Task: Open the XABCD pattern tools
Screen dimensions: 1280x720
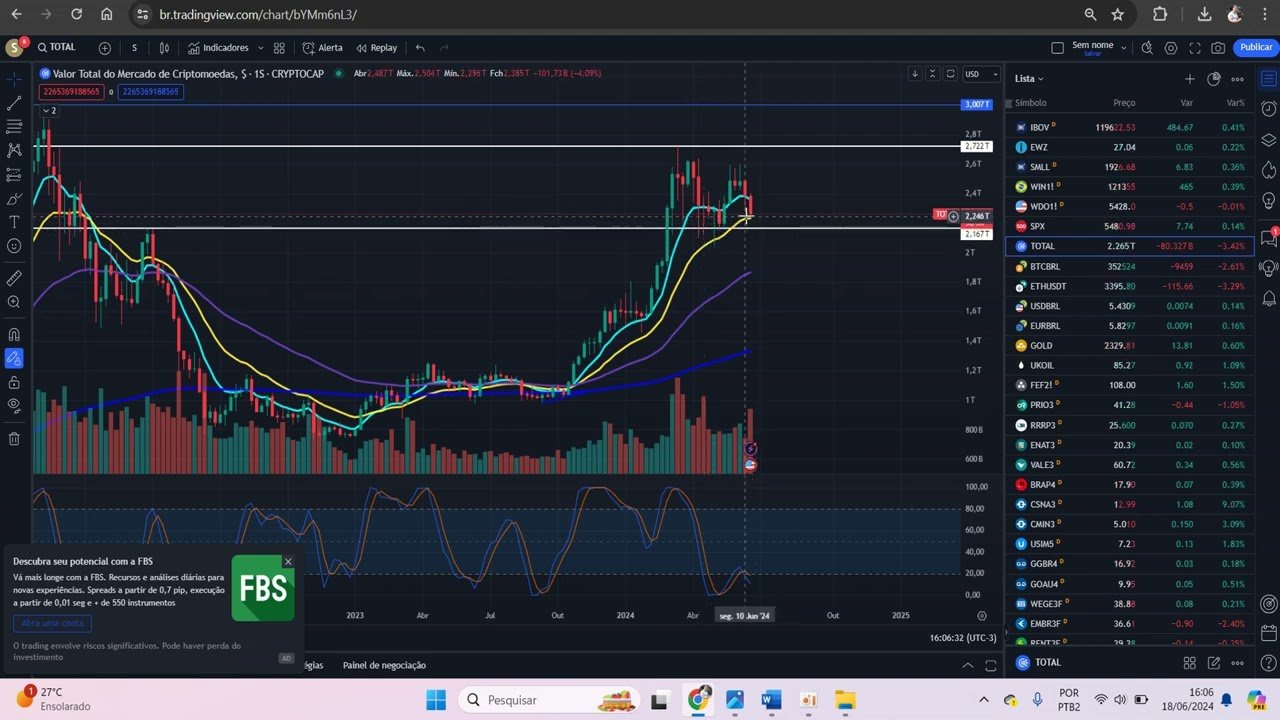Action: (x=14, y=150)
